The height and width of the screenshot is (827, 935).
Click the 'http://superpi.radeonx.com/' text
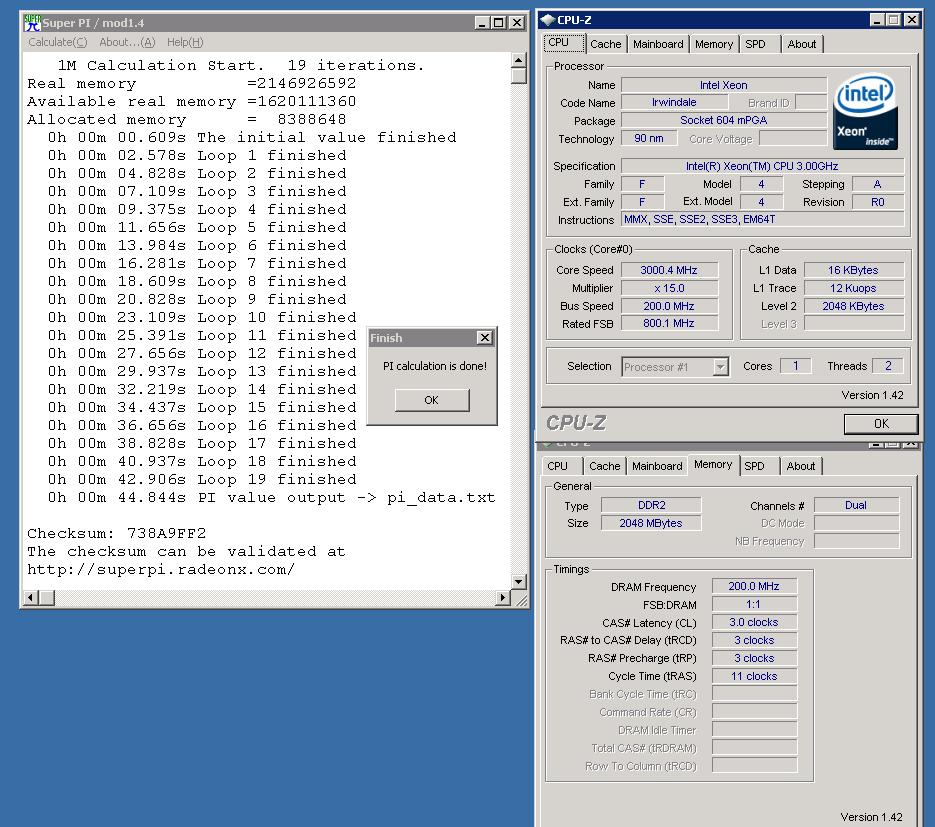pyautogui.click(x=161, y=569)
